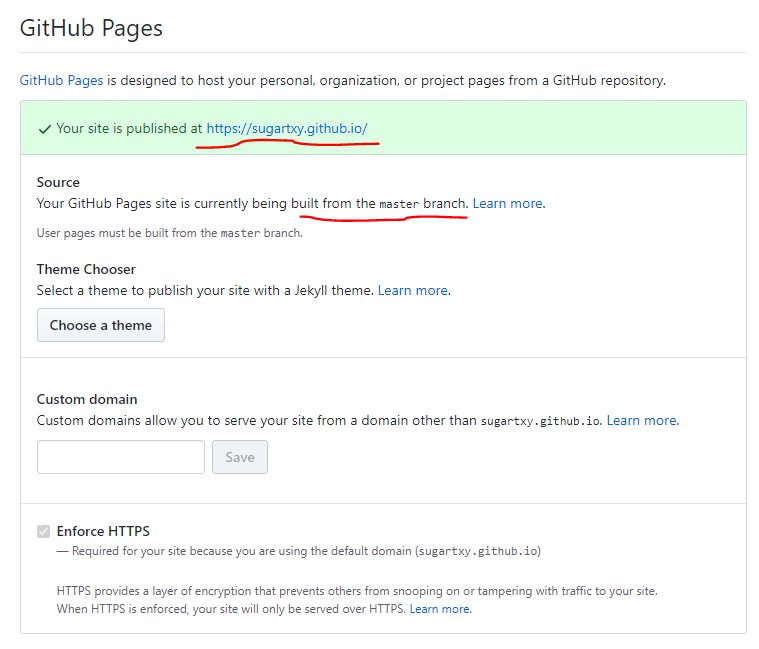Screen dimensions: 759x649
Task: Open Learn more link about HTTPS enforcement
Action: point(440,609)
